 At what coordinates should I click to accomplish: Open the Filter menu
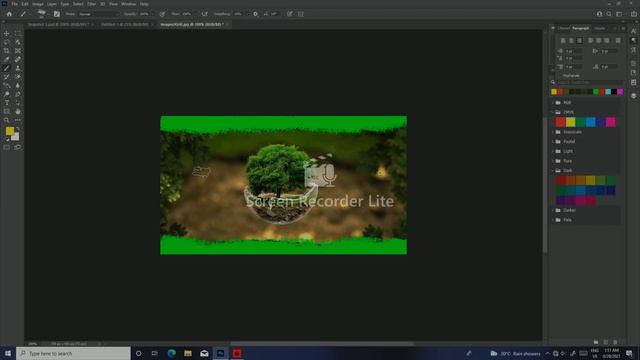point(91,4)
